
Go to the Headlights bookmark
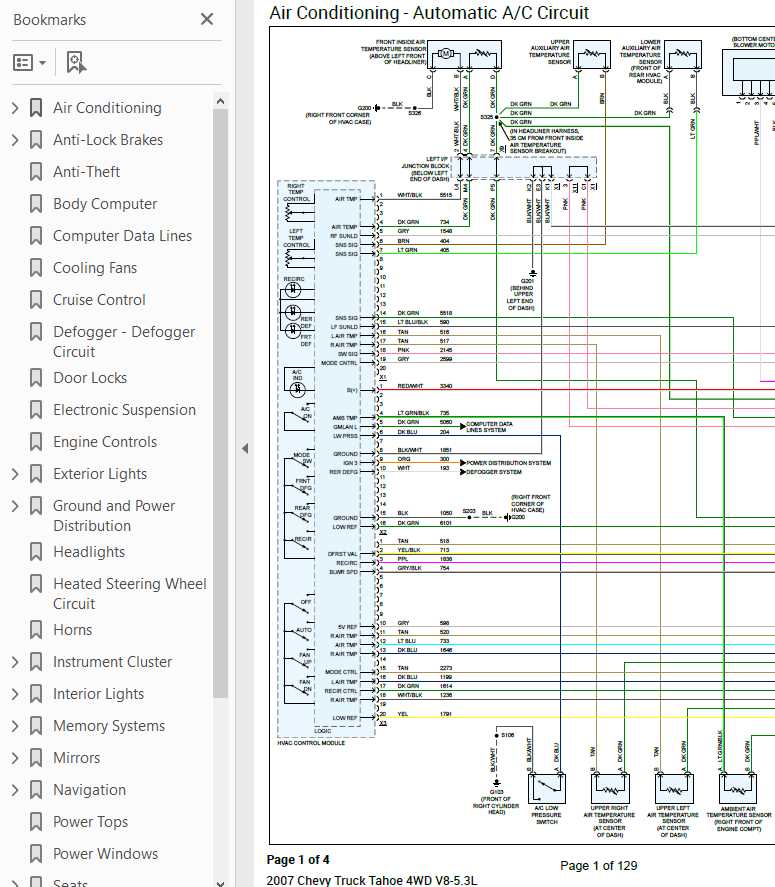click(x=89, y=552)
